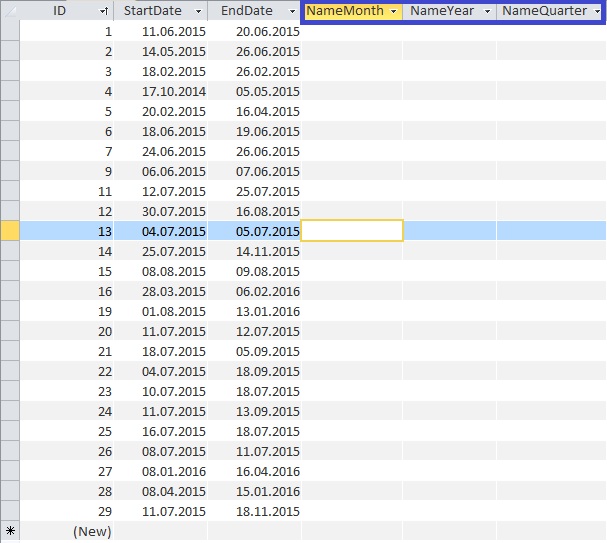Click EndDate cell 15.01.2016
Screen dimensions: 607x543
click(x=254, y=491)
